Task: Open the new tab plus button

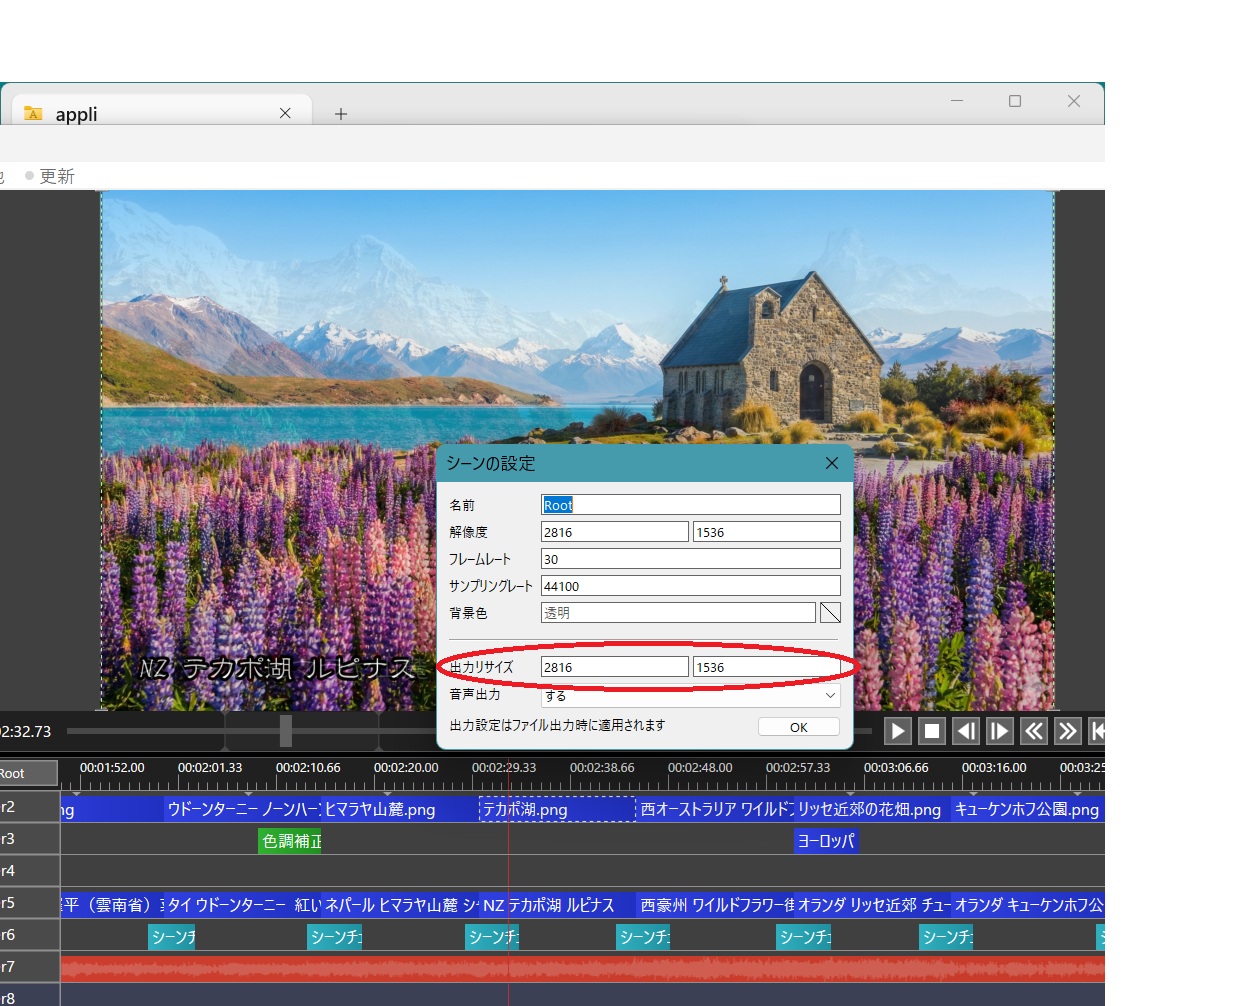Action: tap(341, 114)
